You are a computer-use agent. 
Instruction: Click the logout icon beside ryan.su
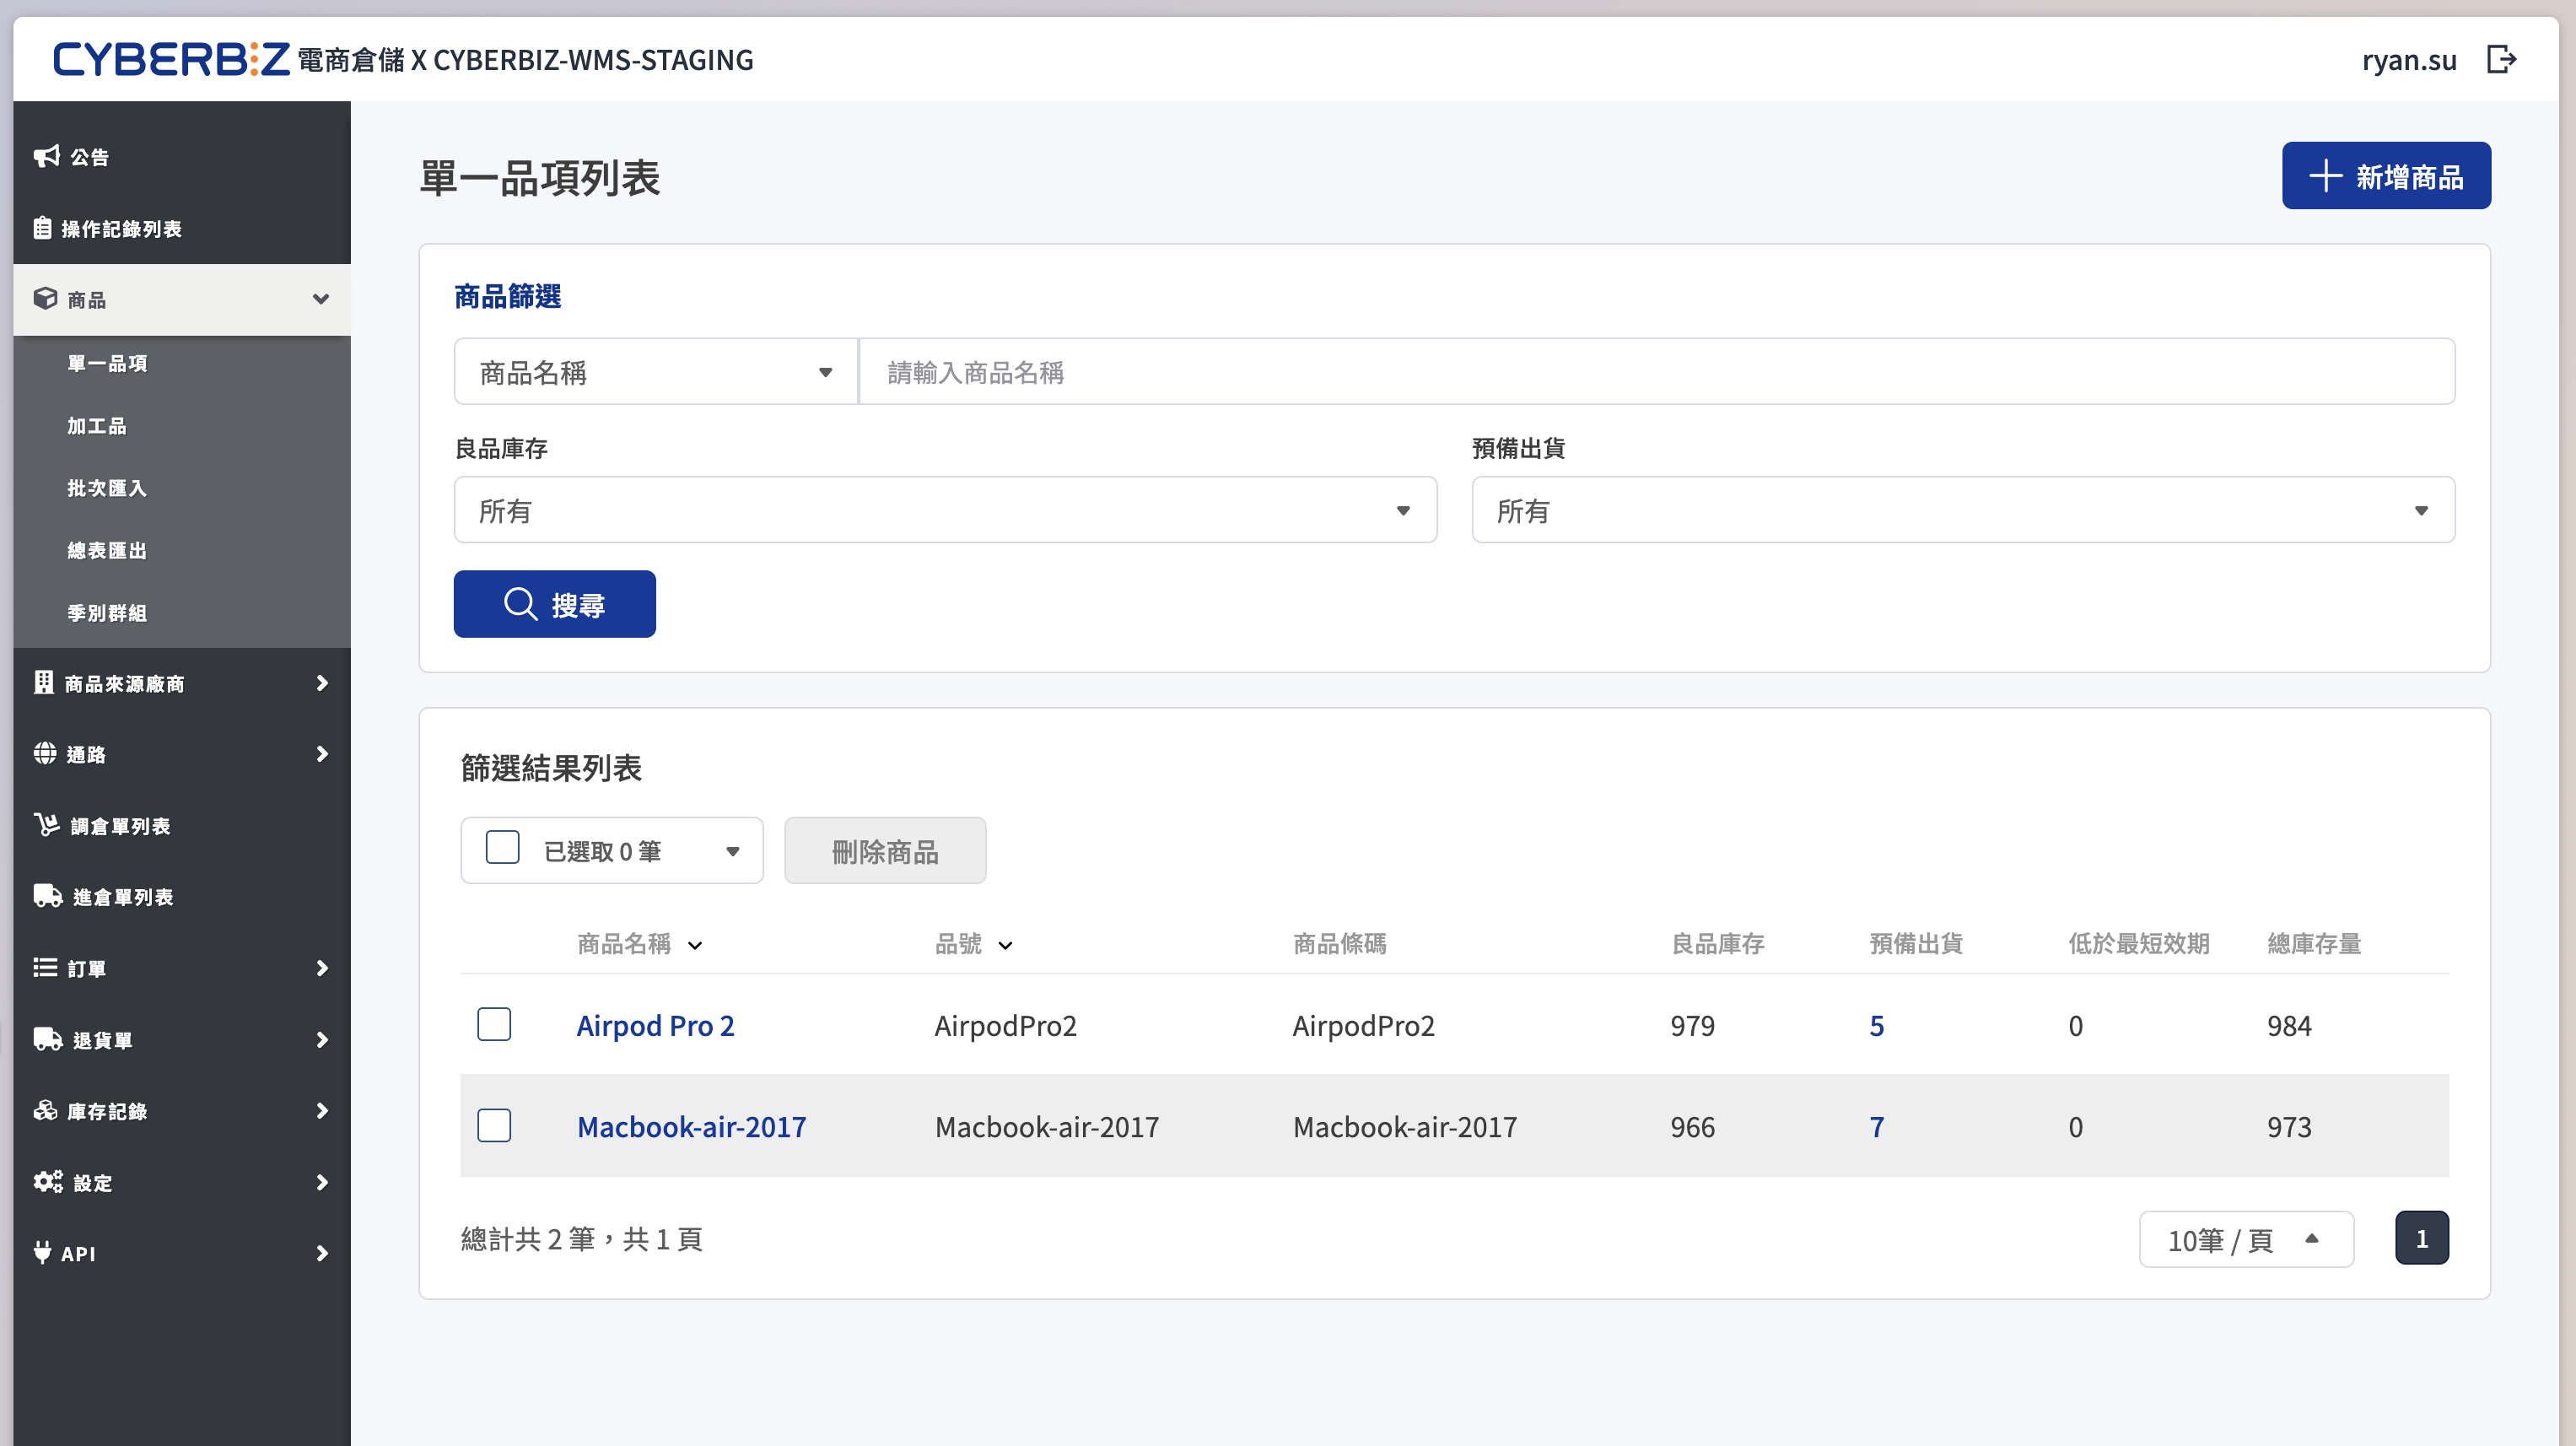coord(2500,60)
